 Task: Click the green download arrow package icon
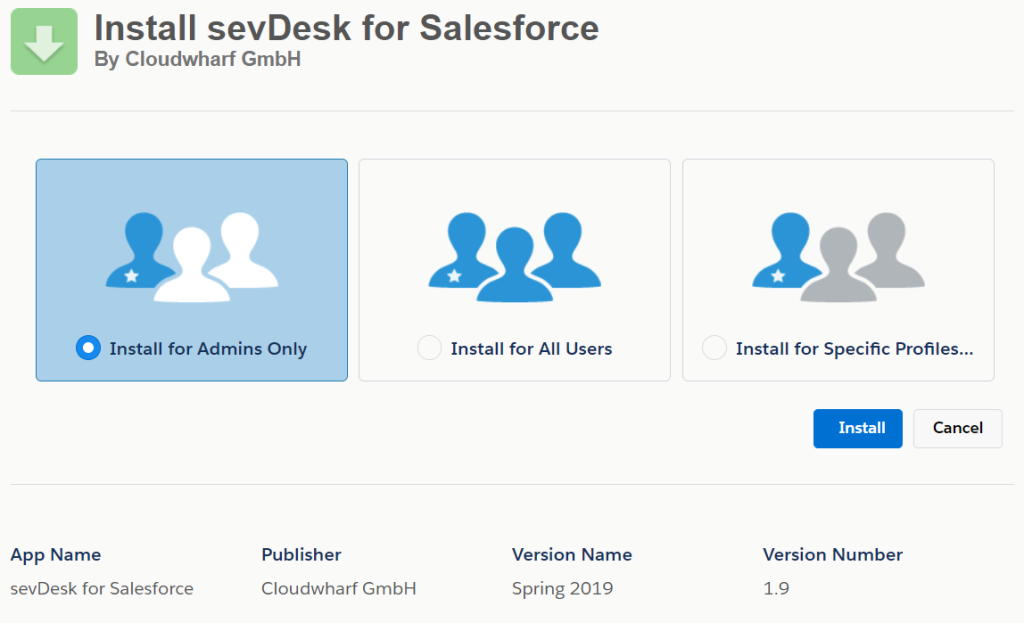(x=44, y=41)
